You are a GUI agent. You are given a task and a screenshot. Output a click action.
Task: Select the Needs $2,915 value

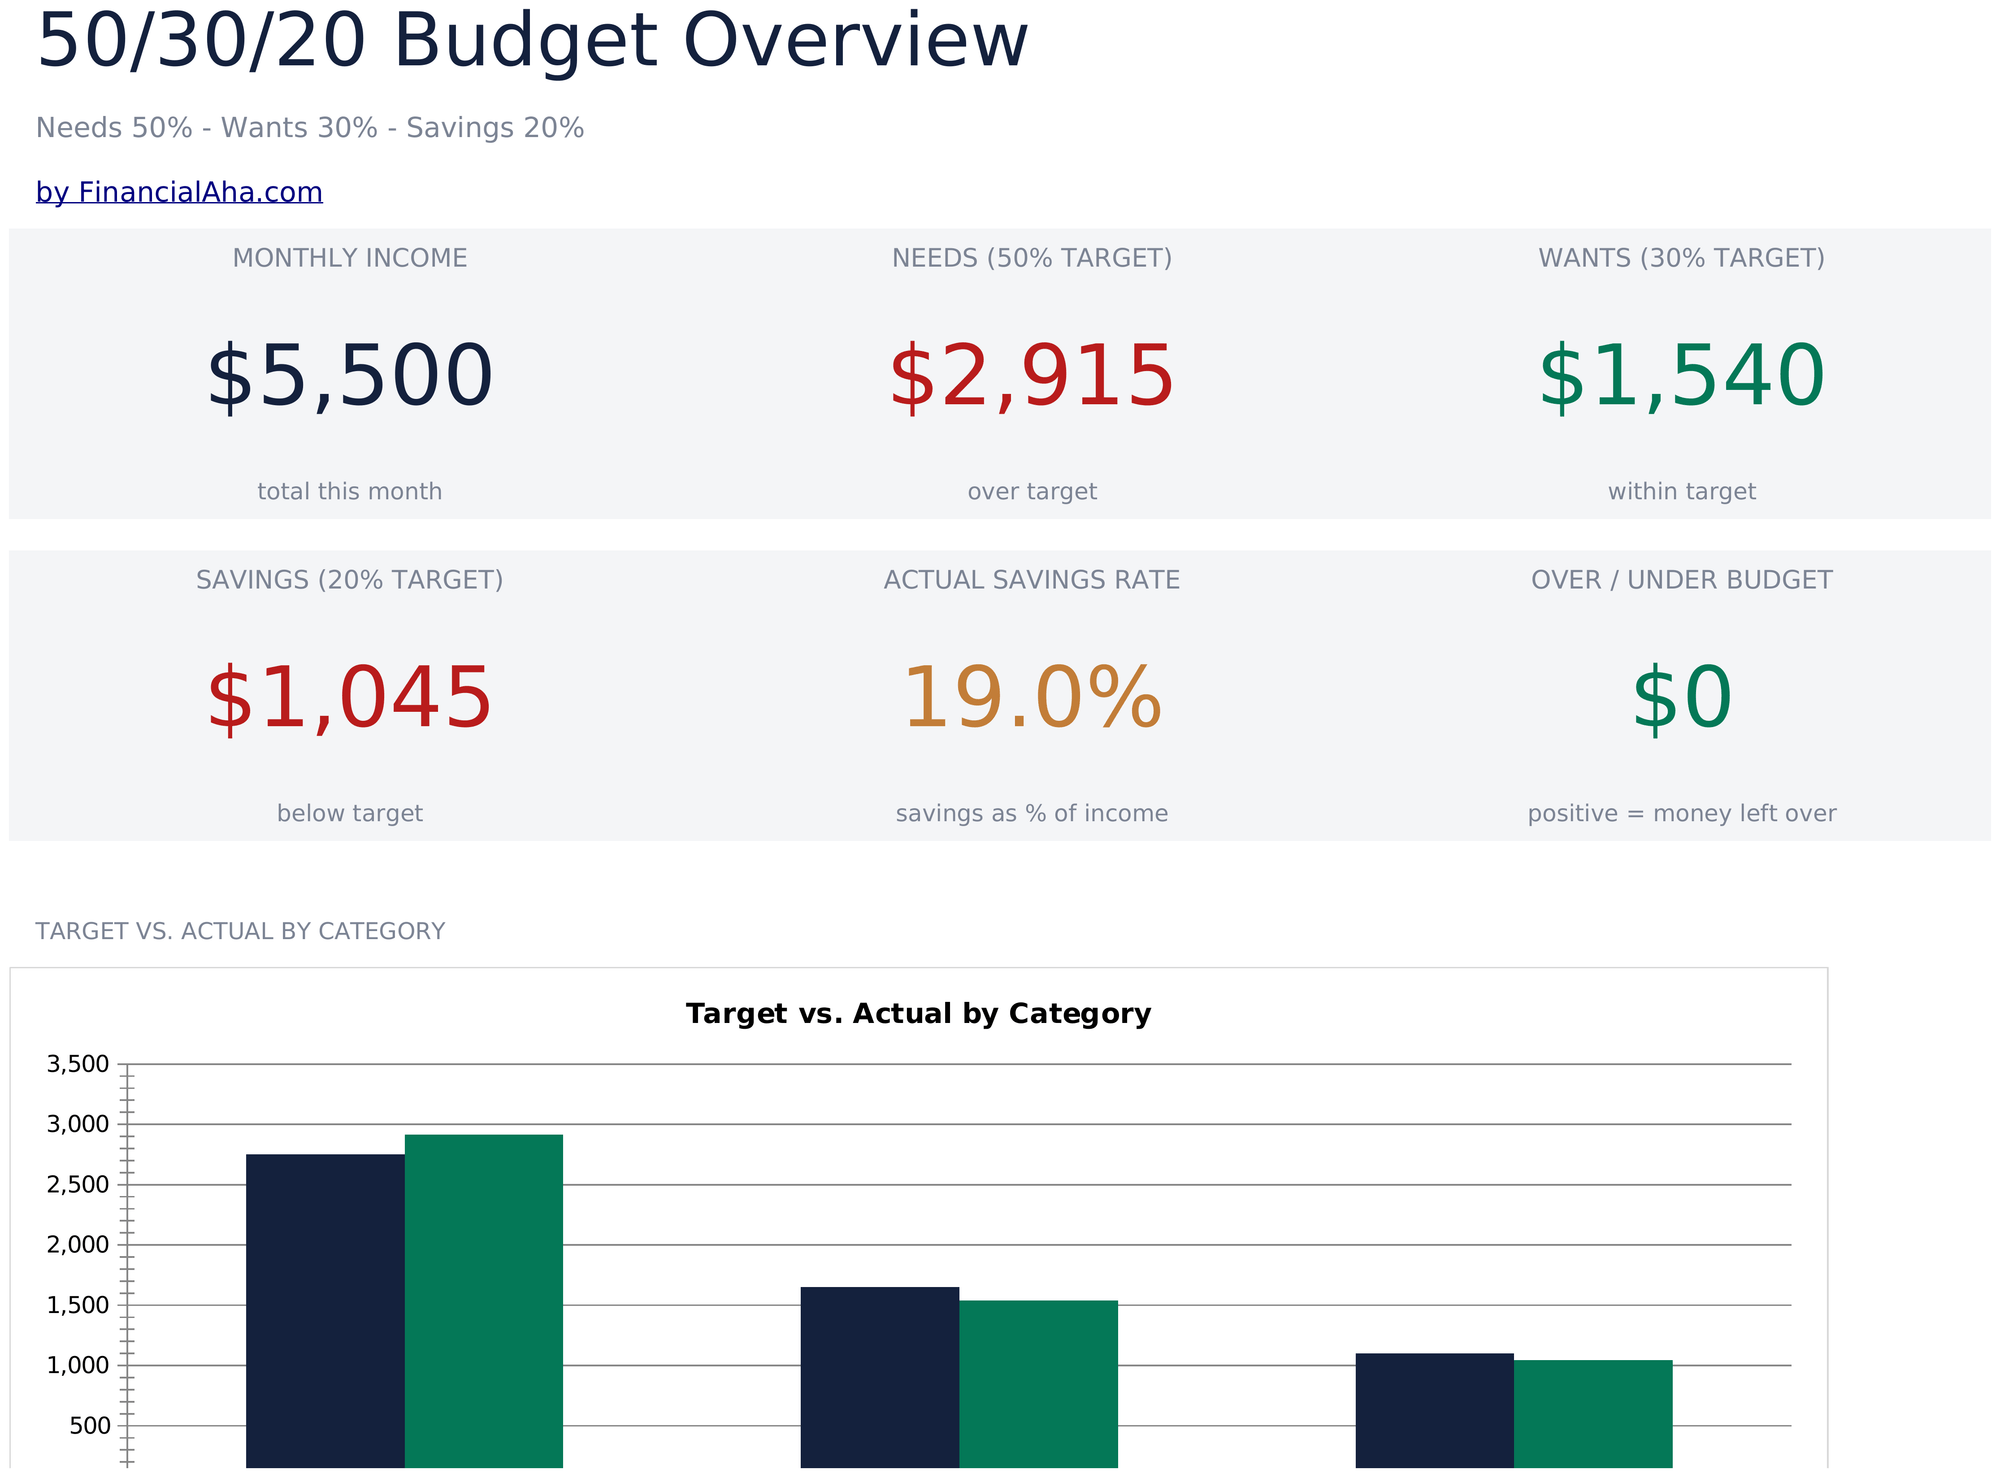point(1032,377)
